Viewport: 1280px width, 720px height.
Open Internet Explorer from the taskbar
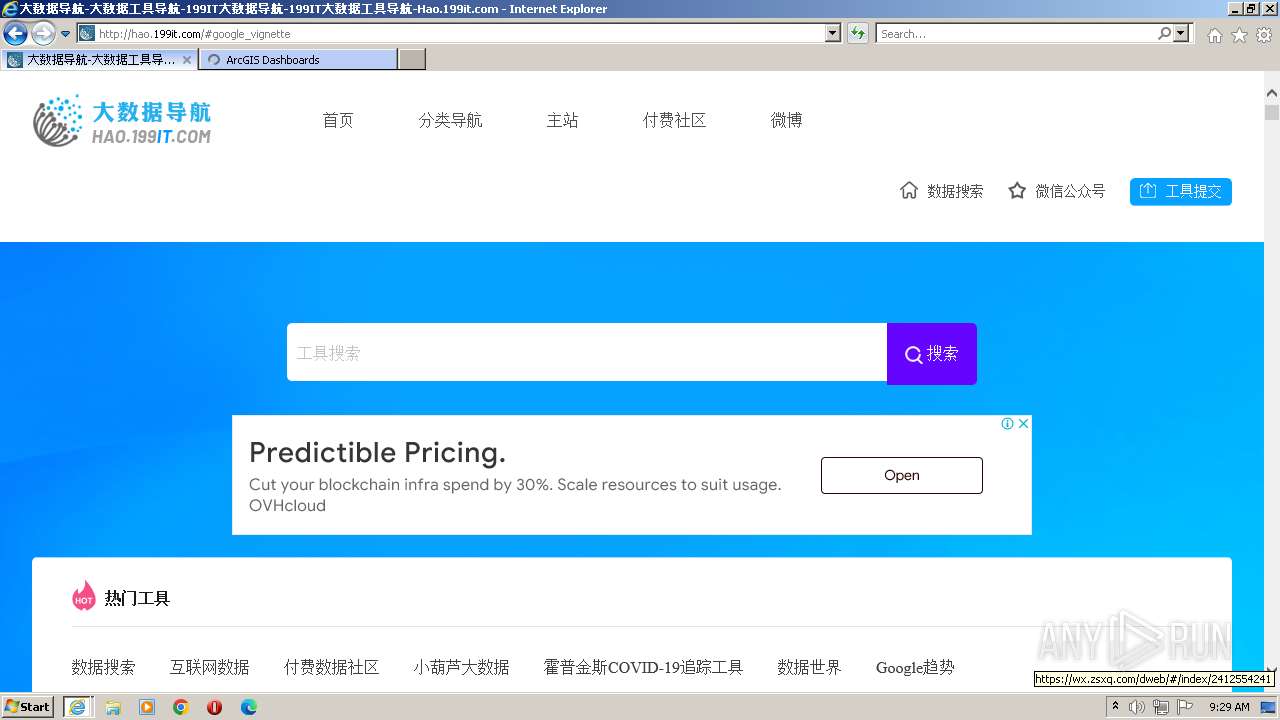[x=77, y=707]
